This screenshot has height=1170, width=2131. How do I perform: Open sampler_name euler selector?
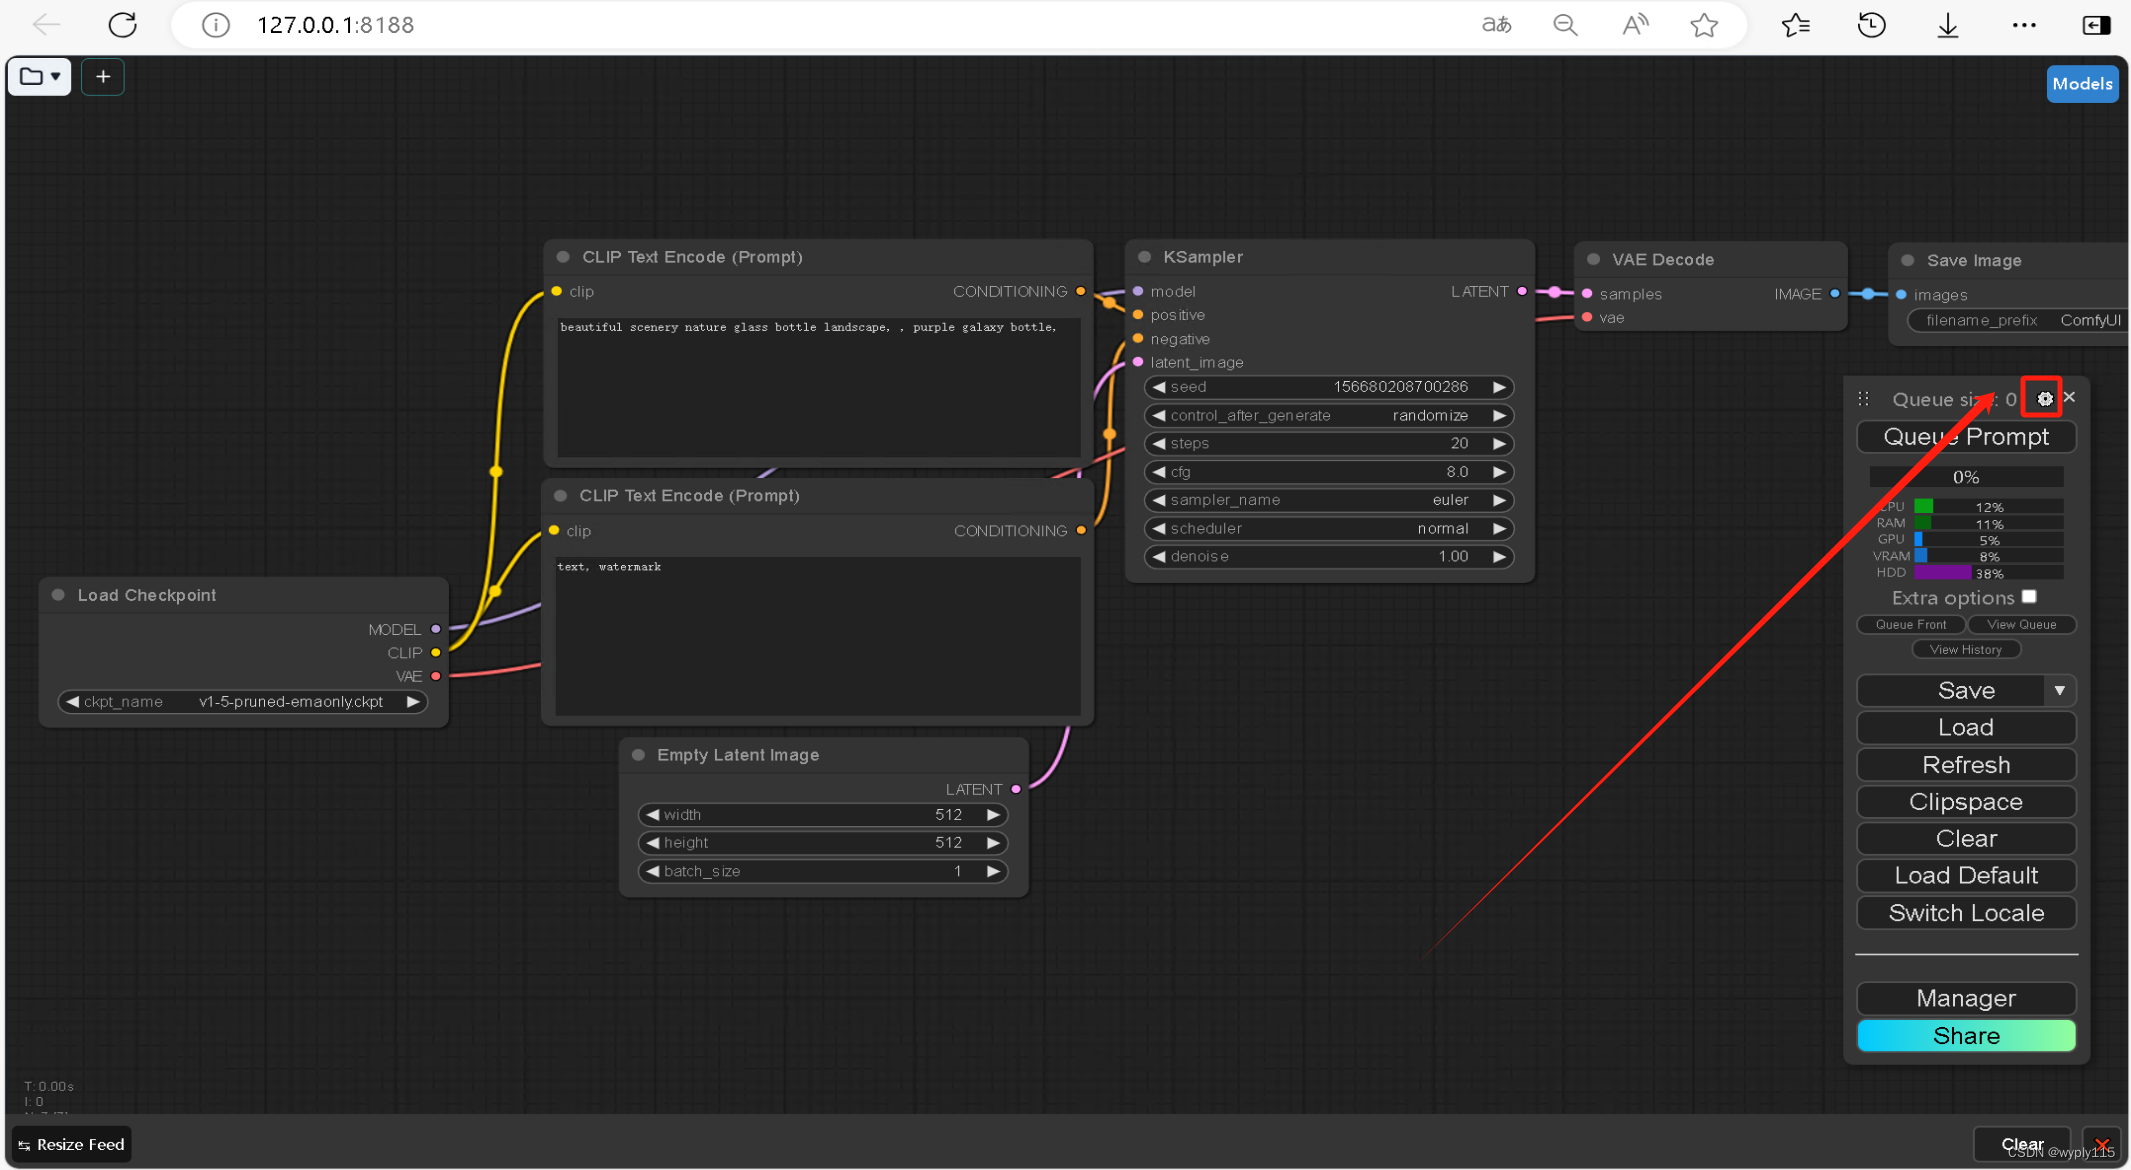pyautogui.click(x=1328, y=500)
